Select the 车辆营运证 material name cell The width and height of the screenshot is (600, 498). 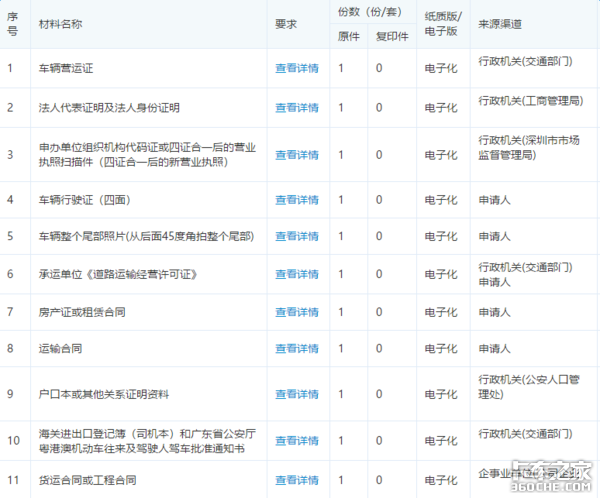(66, 68)
